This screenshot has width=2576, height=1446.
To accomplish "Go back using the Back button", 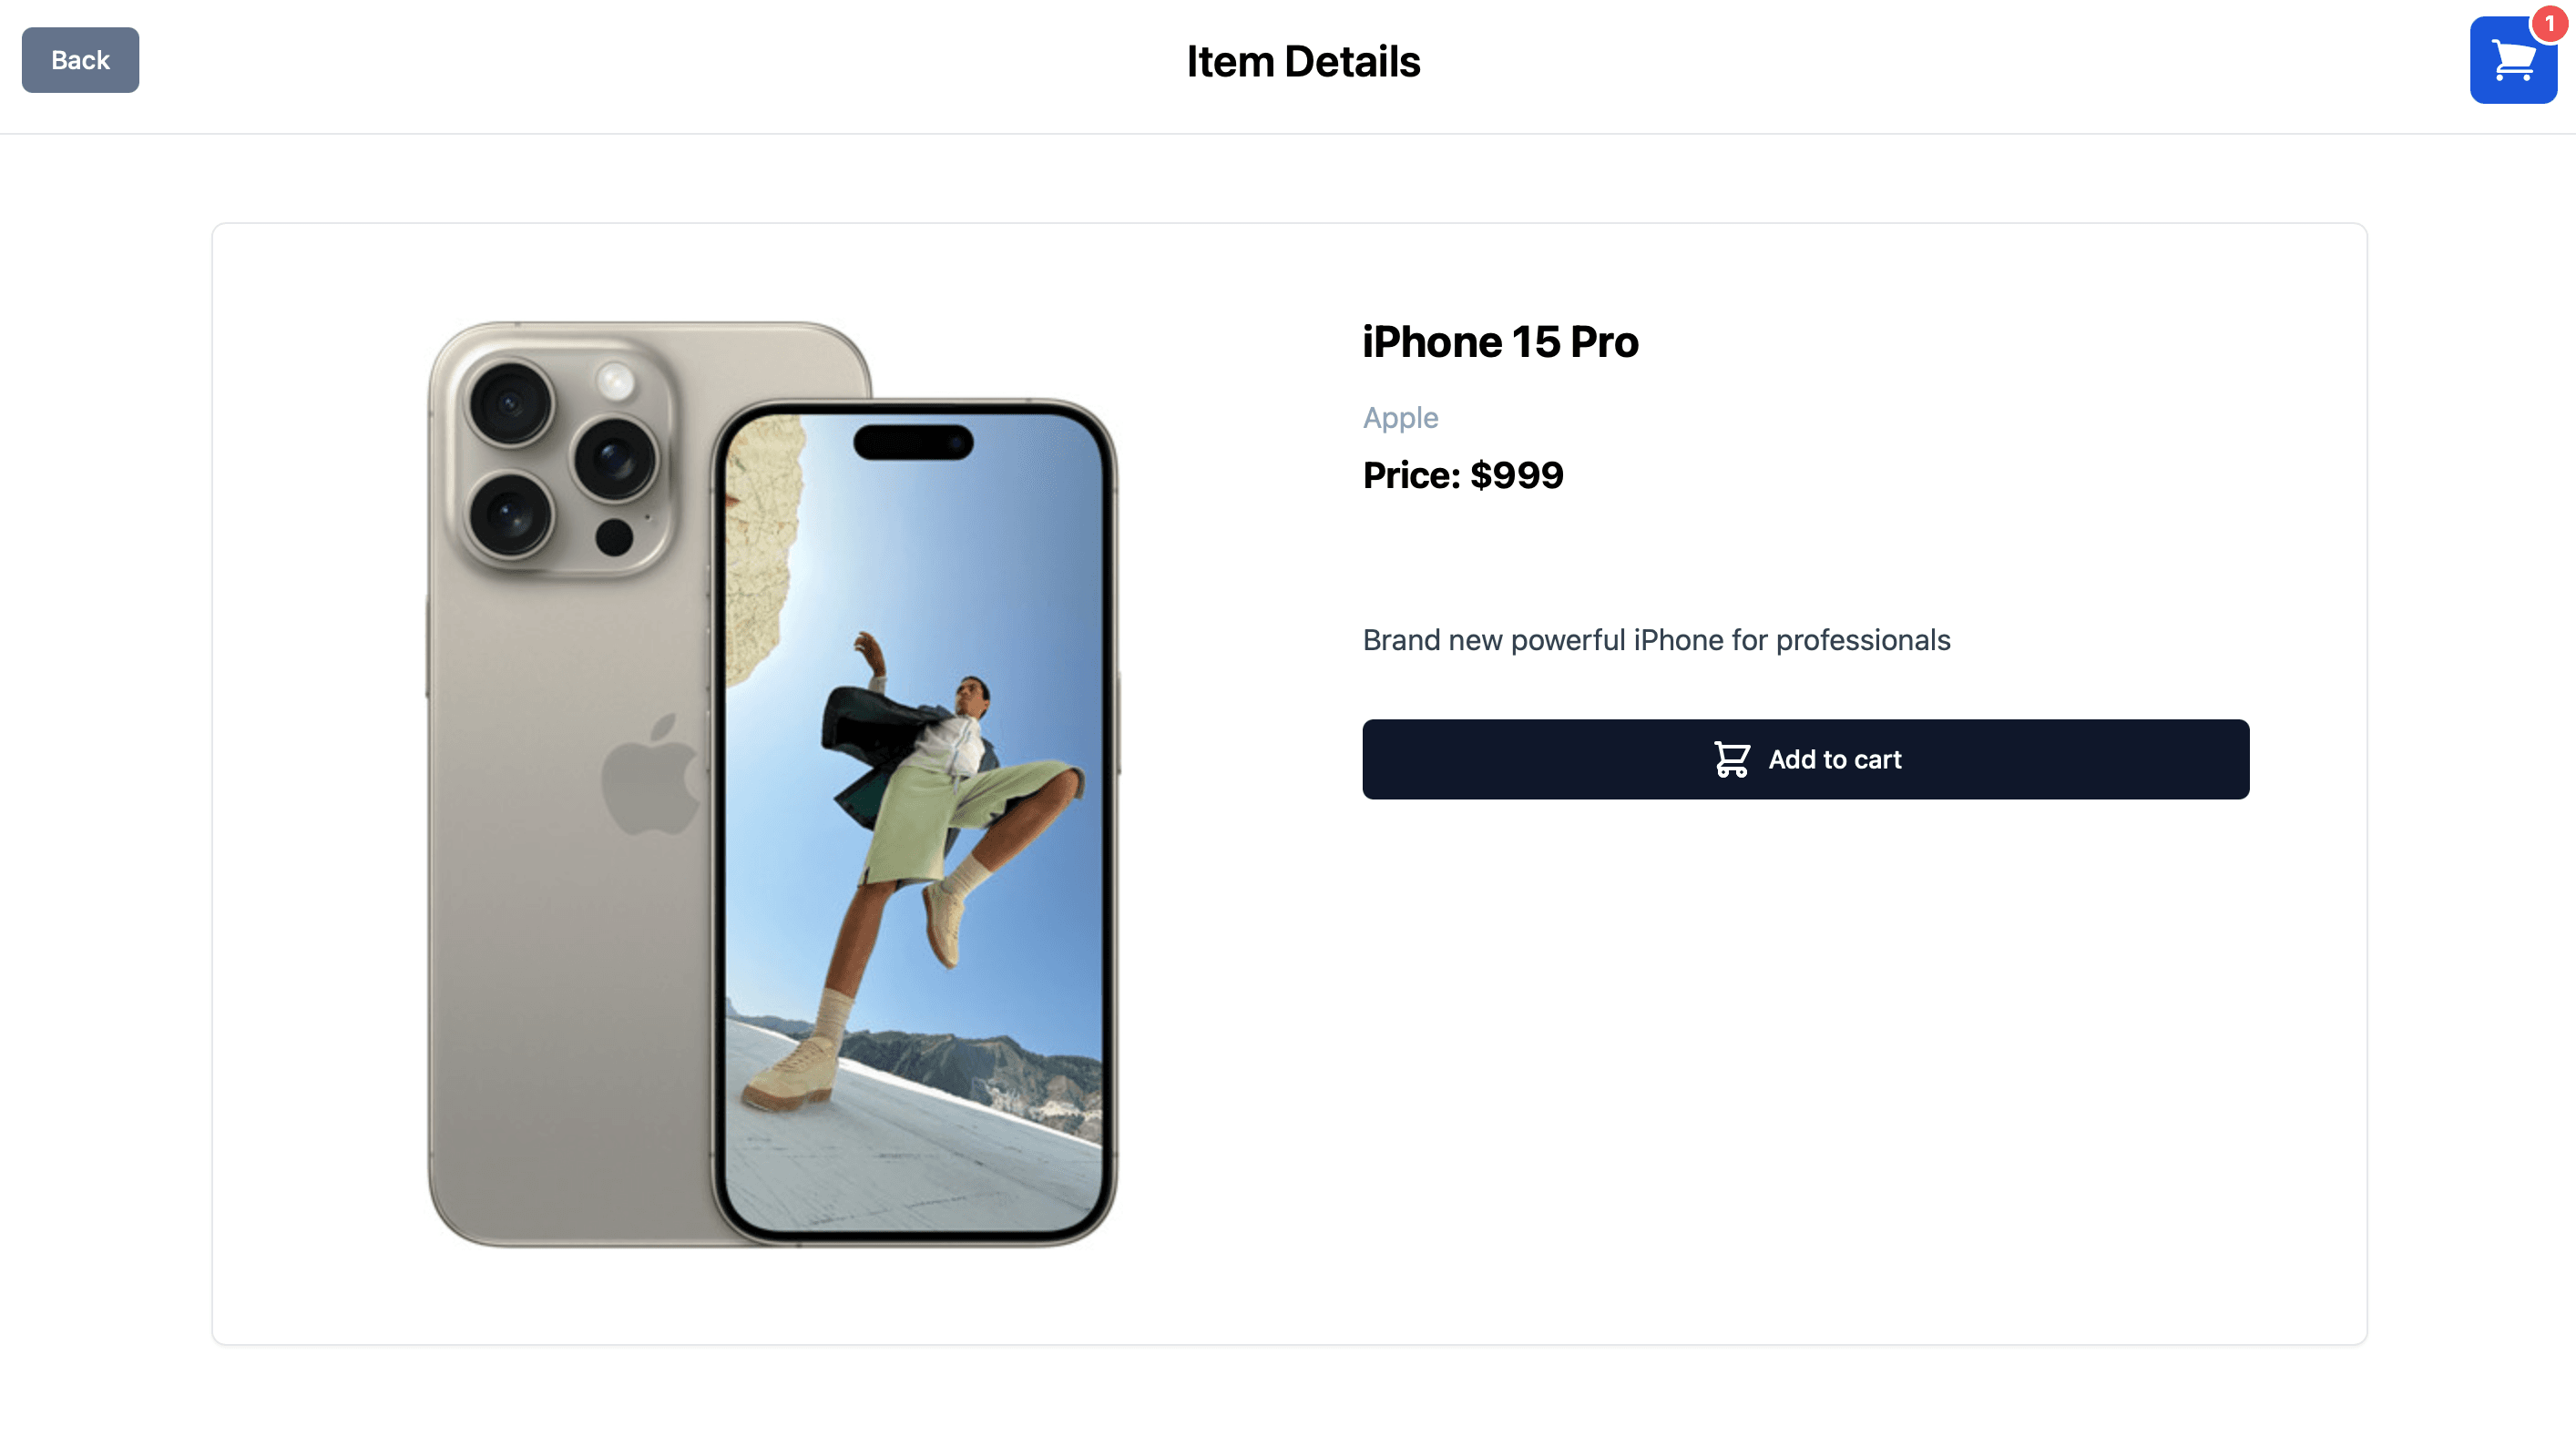I will (x=80, y=60).
